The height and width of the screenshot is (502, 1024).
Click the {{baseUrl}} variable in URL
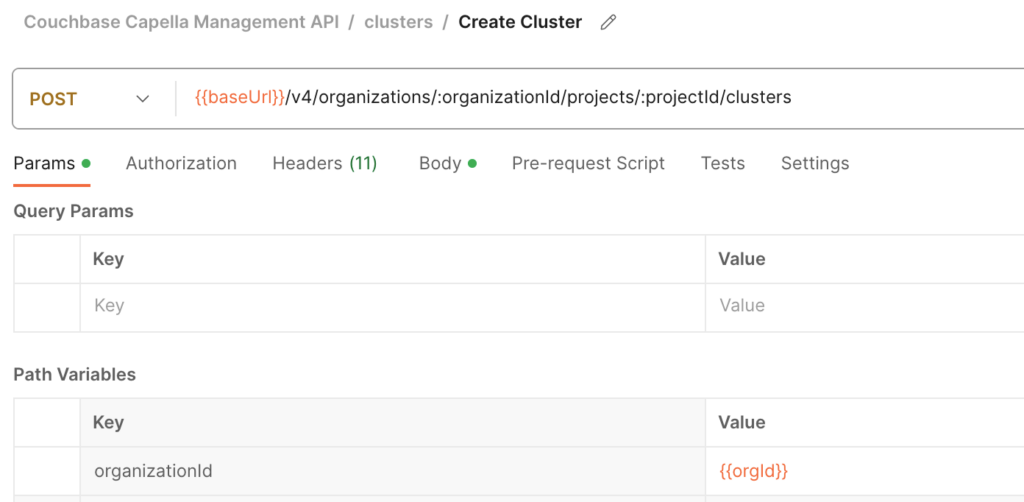240,98
